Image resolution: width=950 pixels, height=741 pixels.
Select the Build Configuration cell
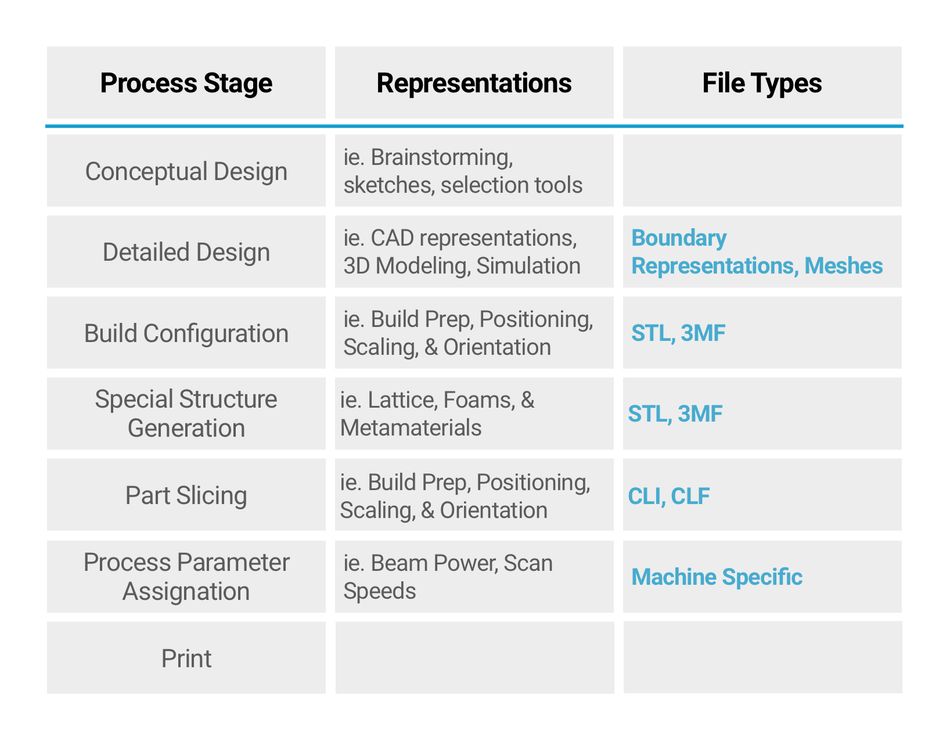pos(186,333)
